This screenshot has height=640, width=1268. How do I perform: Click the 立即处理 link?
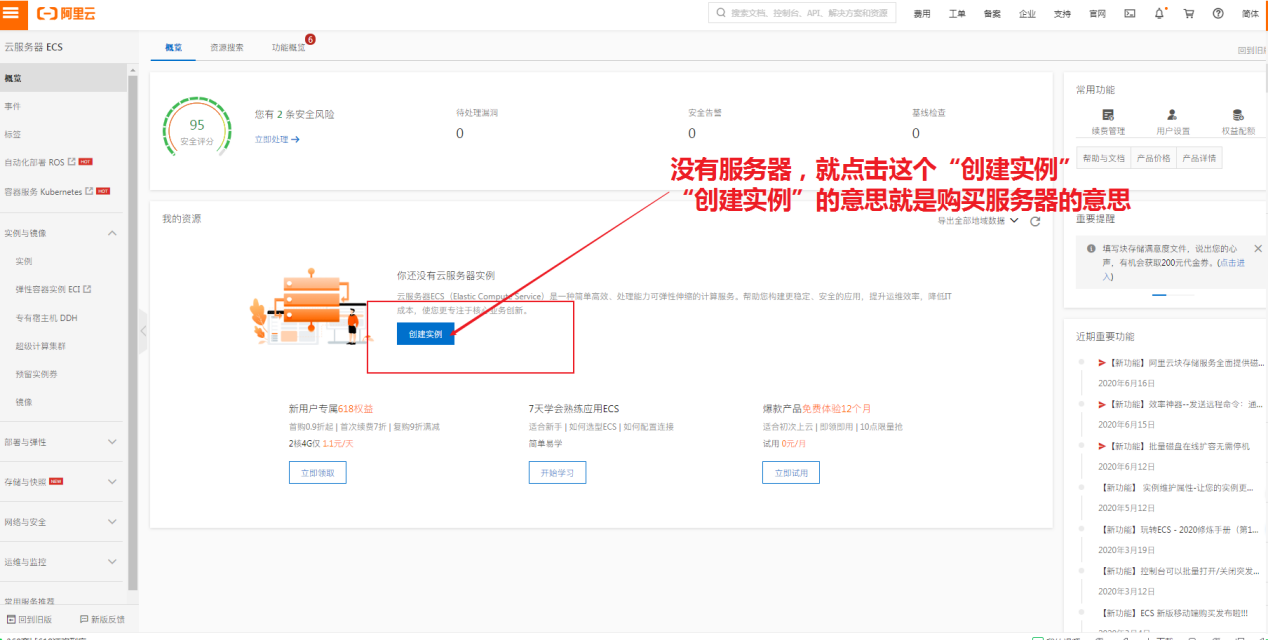[x=277, y=140]
